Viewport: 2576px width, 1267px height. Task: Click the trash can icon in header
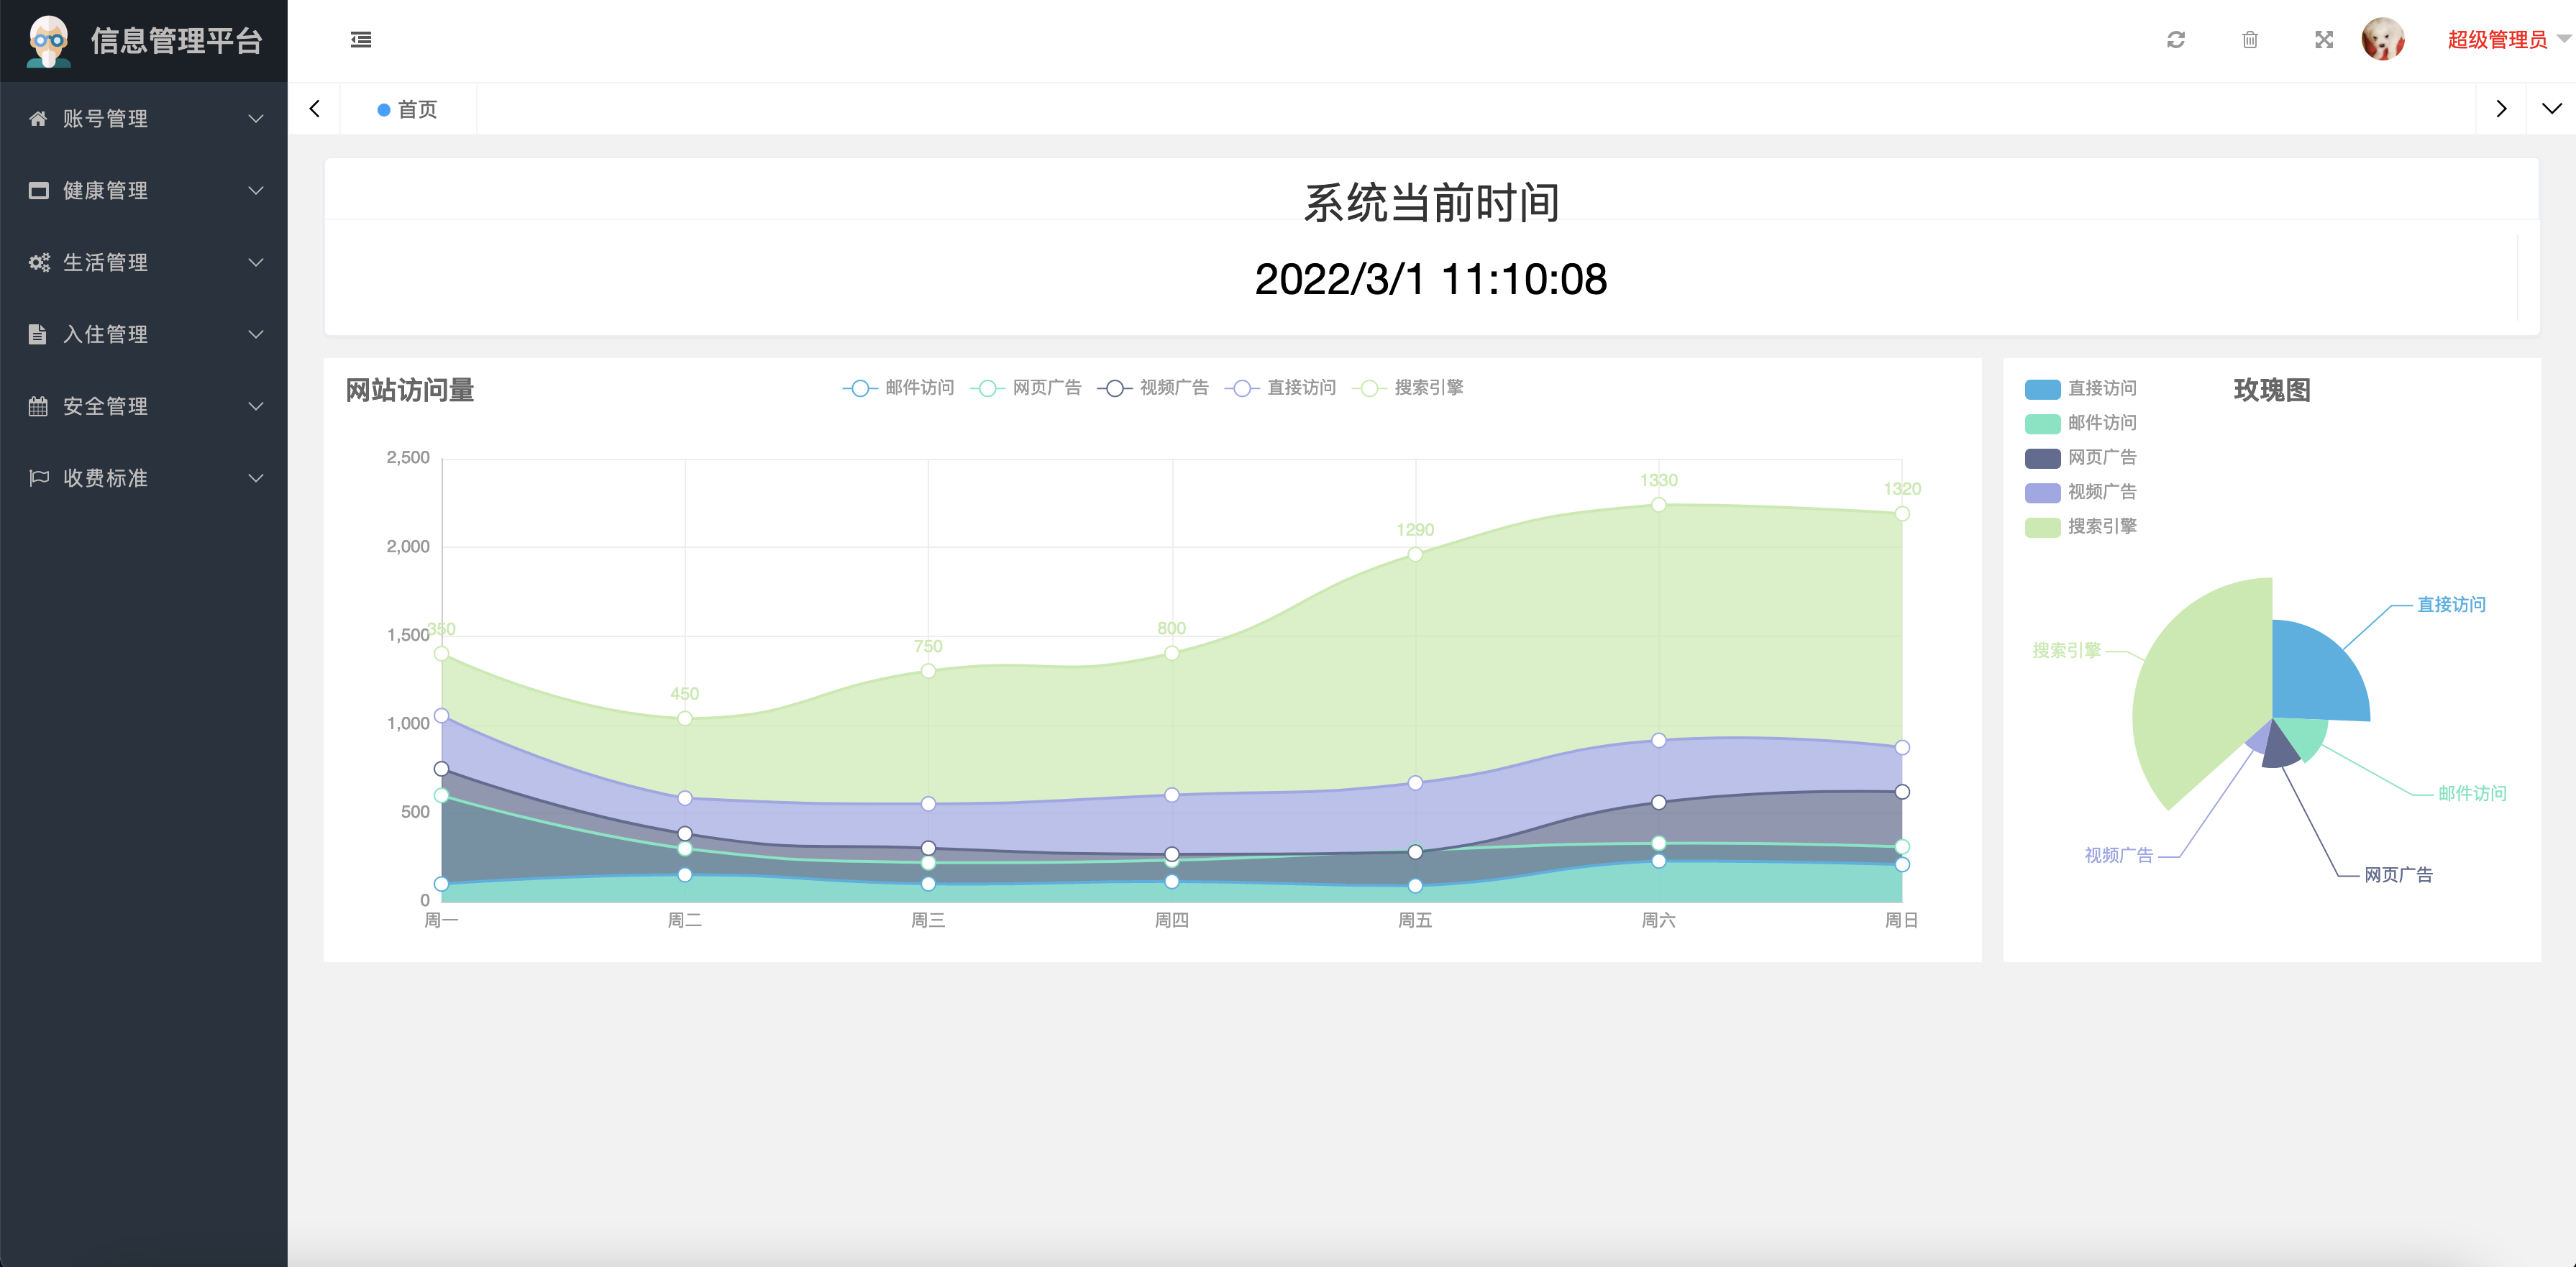coord(2249,40)
